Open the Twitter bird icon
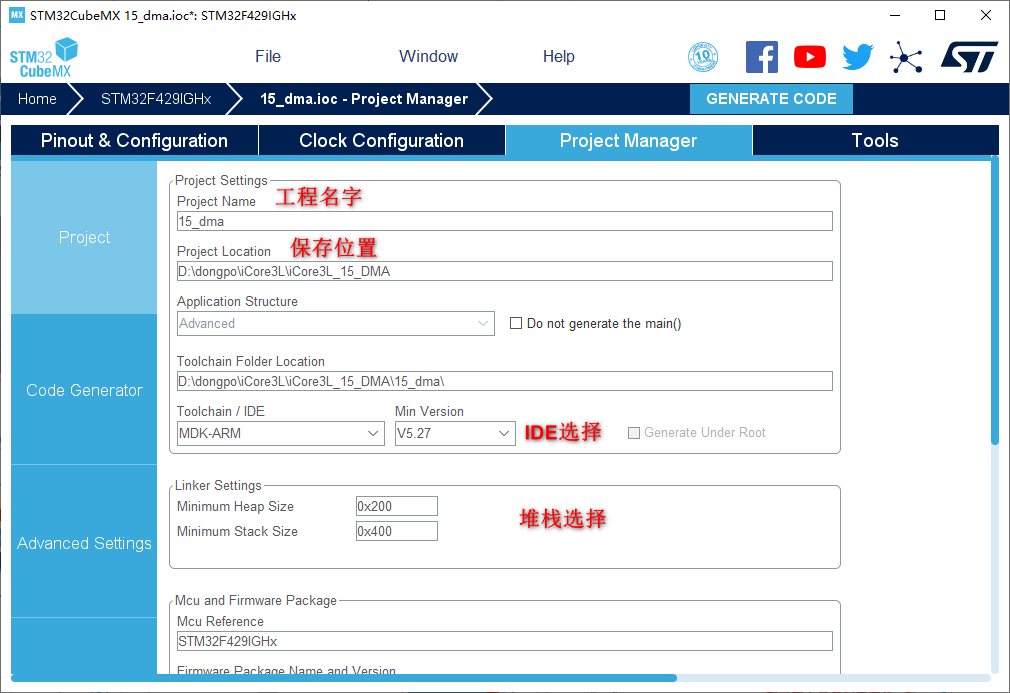This screenshot has width=1010, height=693. click(x=857, y=57)
